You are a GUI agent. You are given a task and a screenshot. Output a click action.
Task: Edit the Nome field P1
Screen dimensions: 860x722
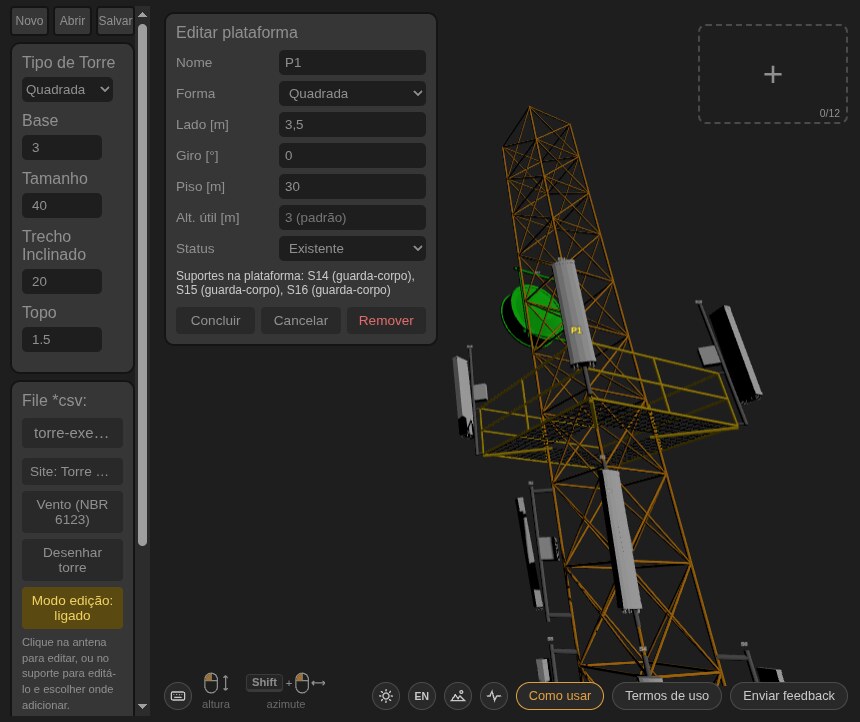(x=352, y=63)
